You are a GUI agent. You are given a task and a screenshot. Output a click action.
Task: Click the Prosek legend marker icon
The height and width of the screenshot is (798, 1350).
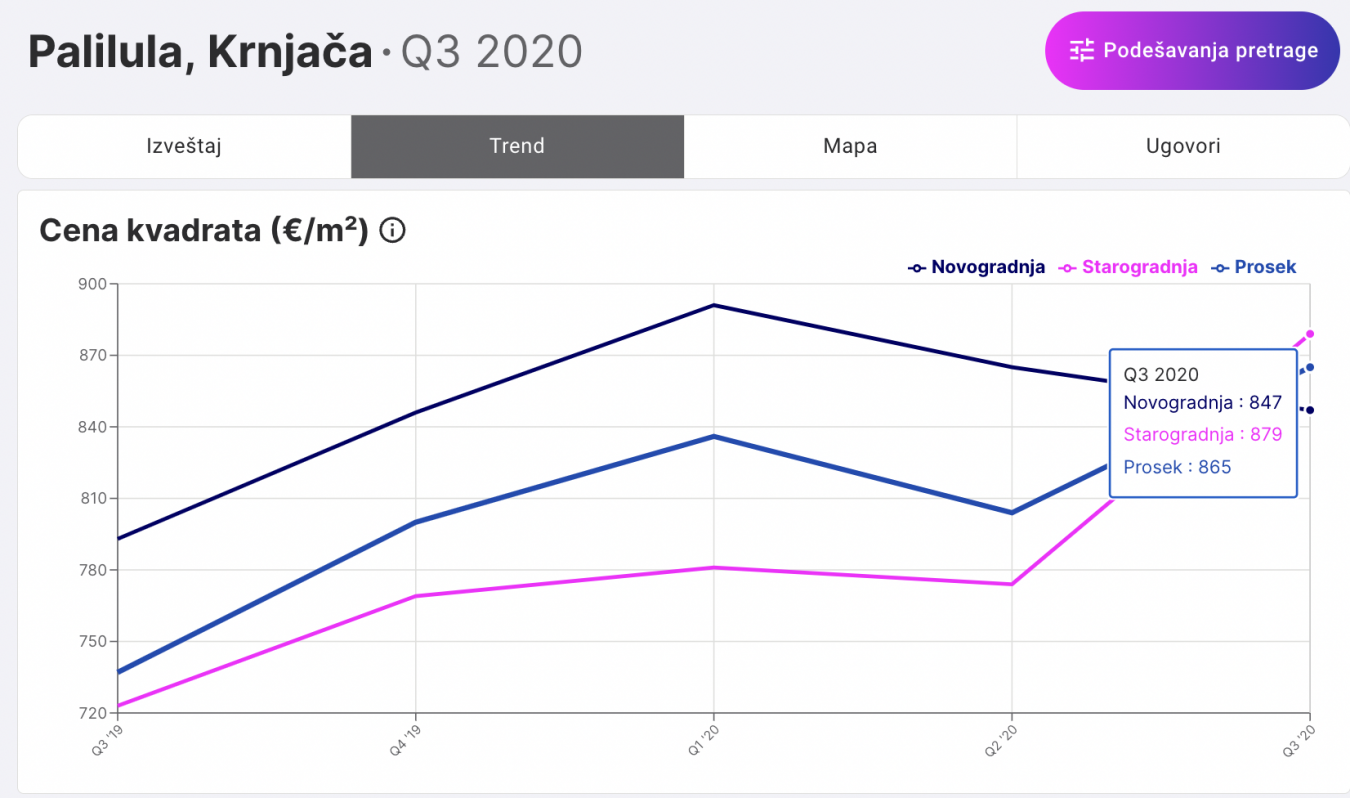pyautogui.click(x=1220, y=268)
